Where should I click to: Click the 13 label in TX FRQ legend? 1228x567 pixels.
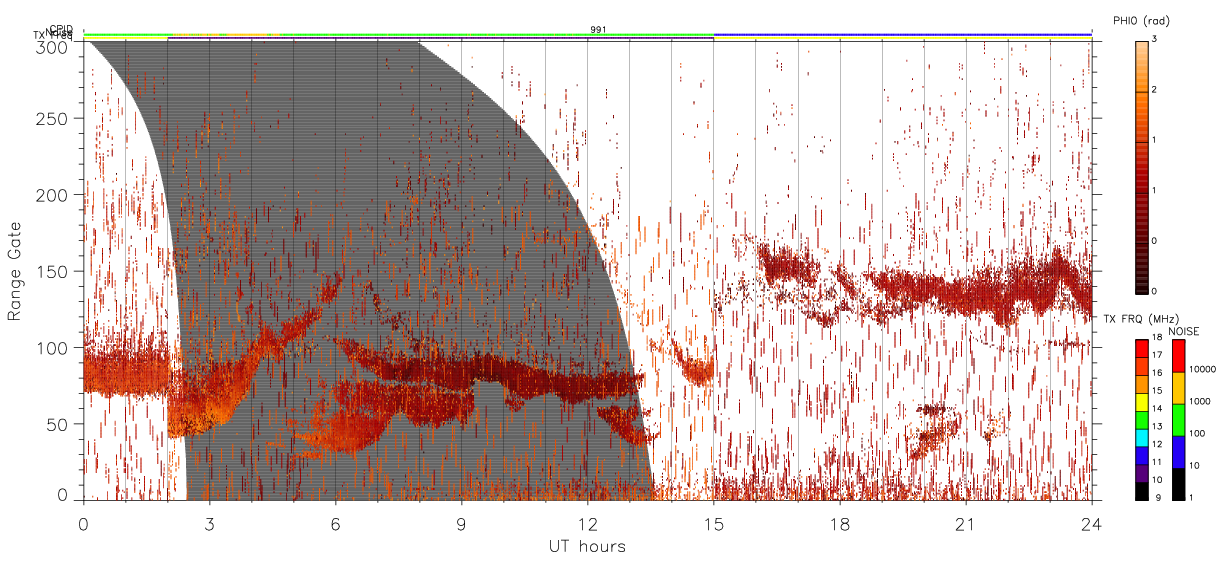(1157, 426)
